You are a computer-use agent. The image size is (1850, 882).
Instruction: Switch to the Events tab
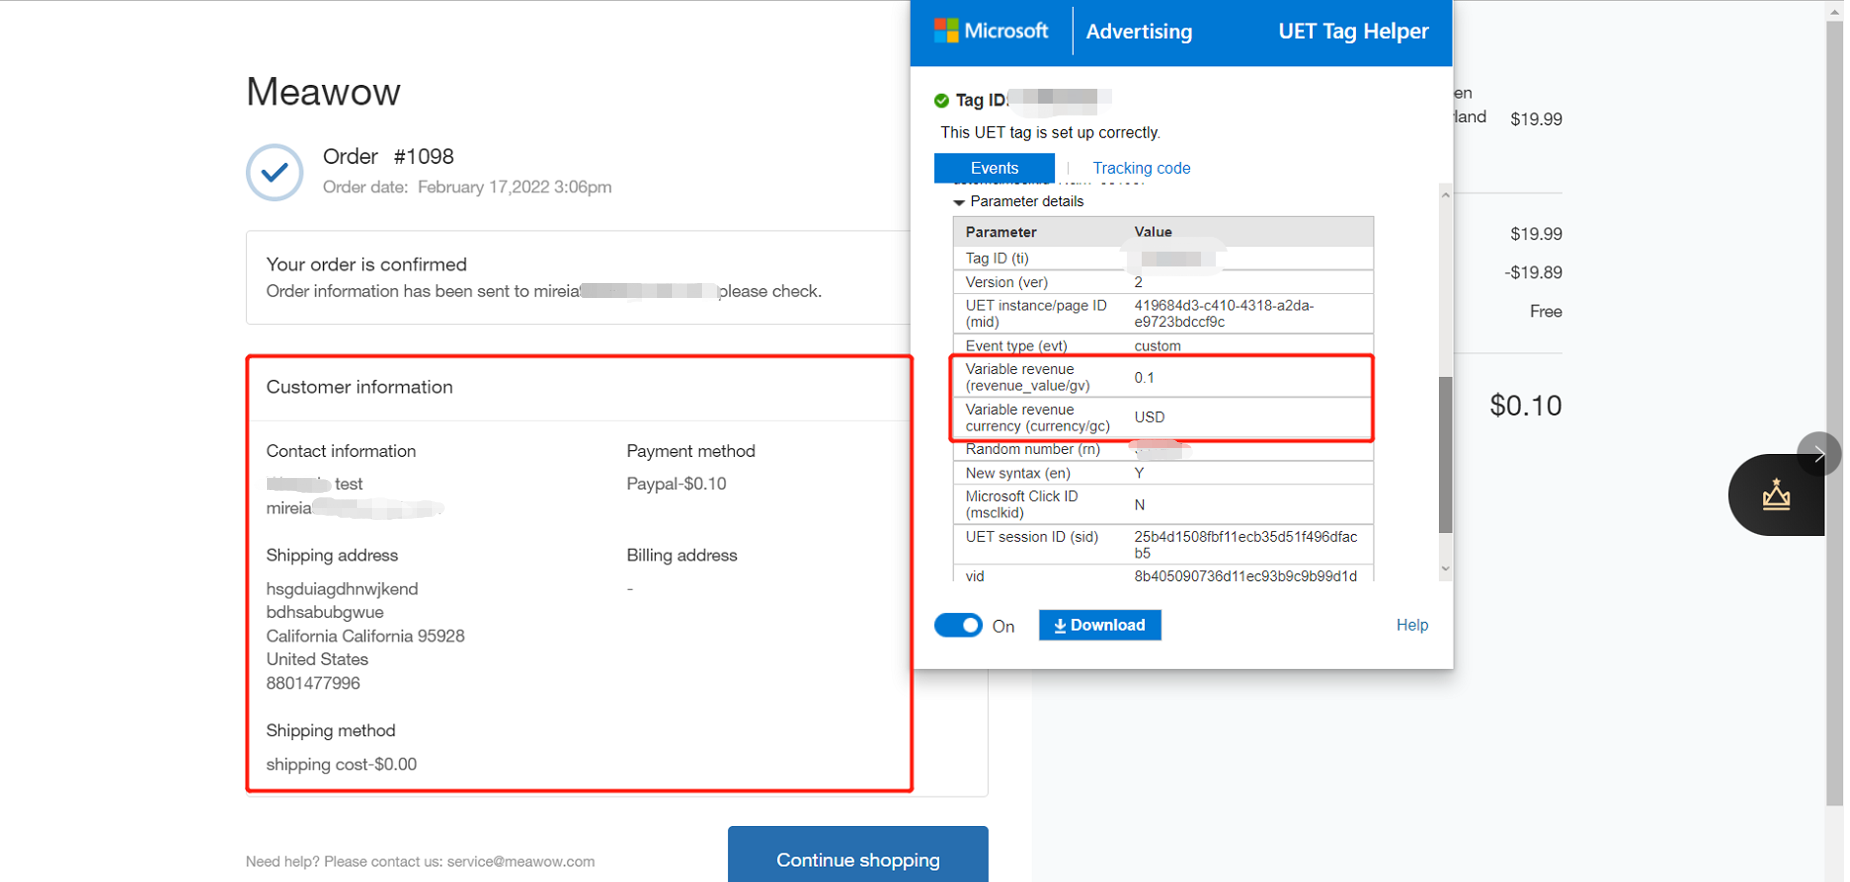(x=994, y=168)
